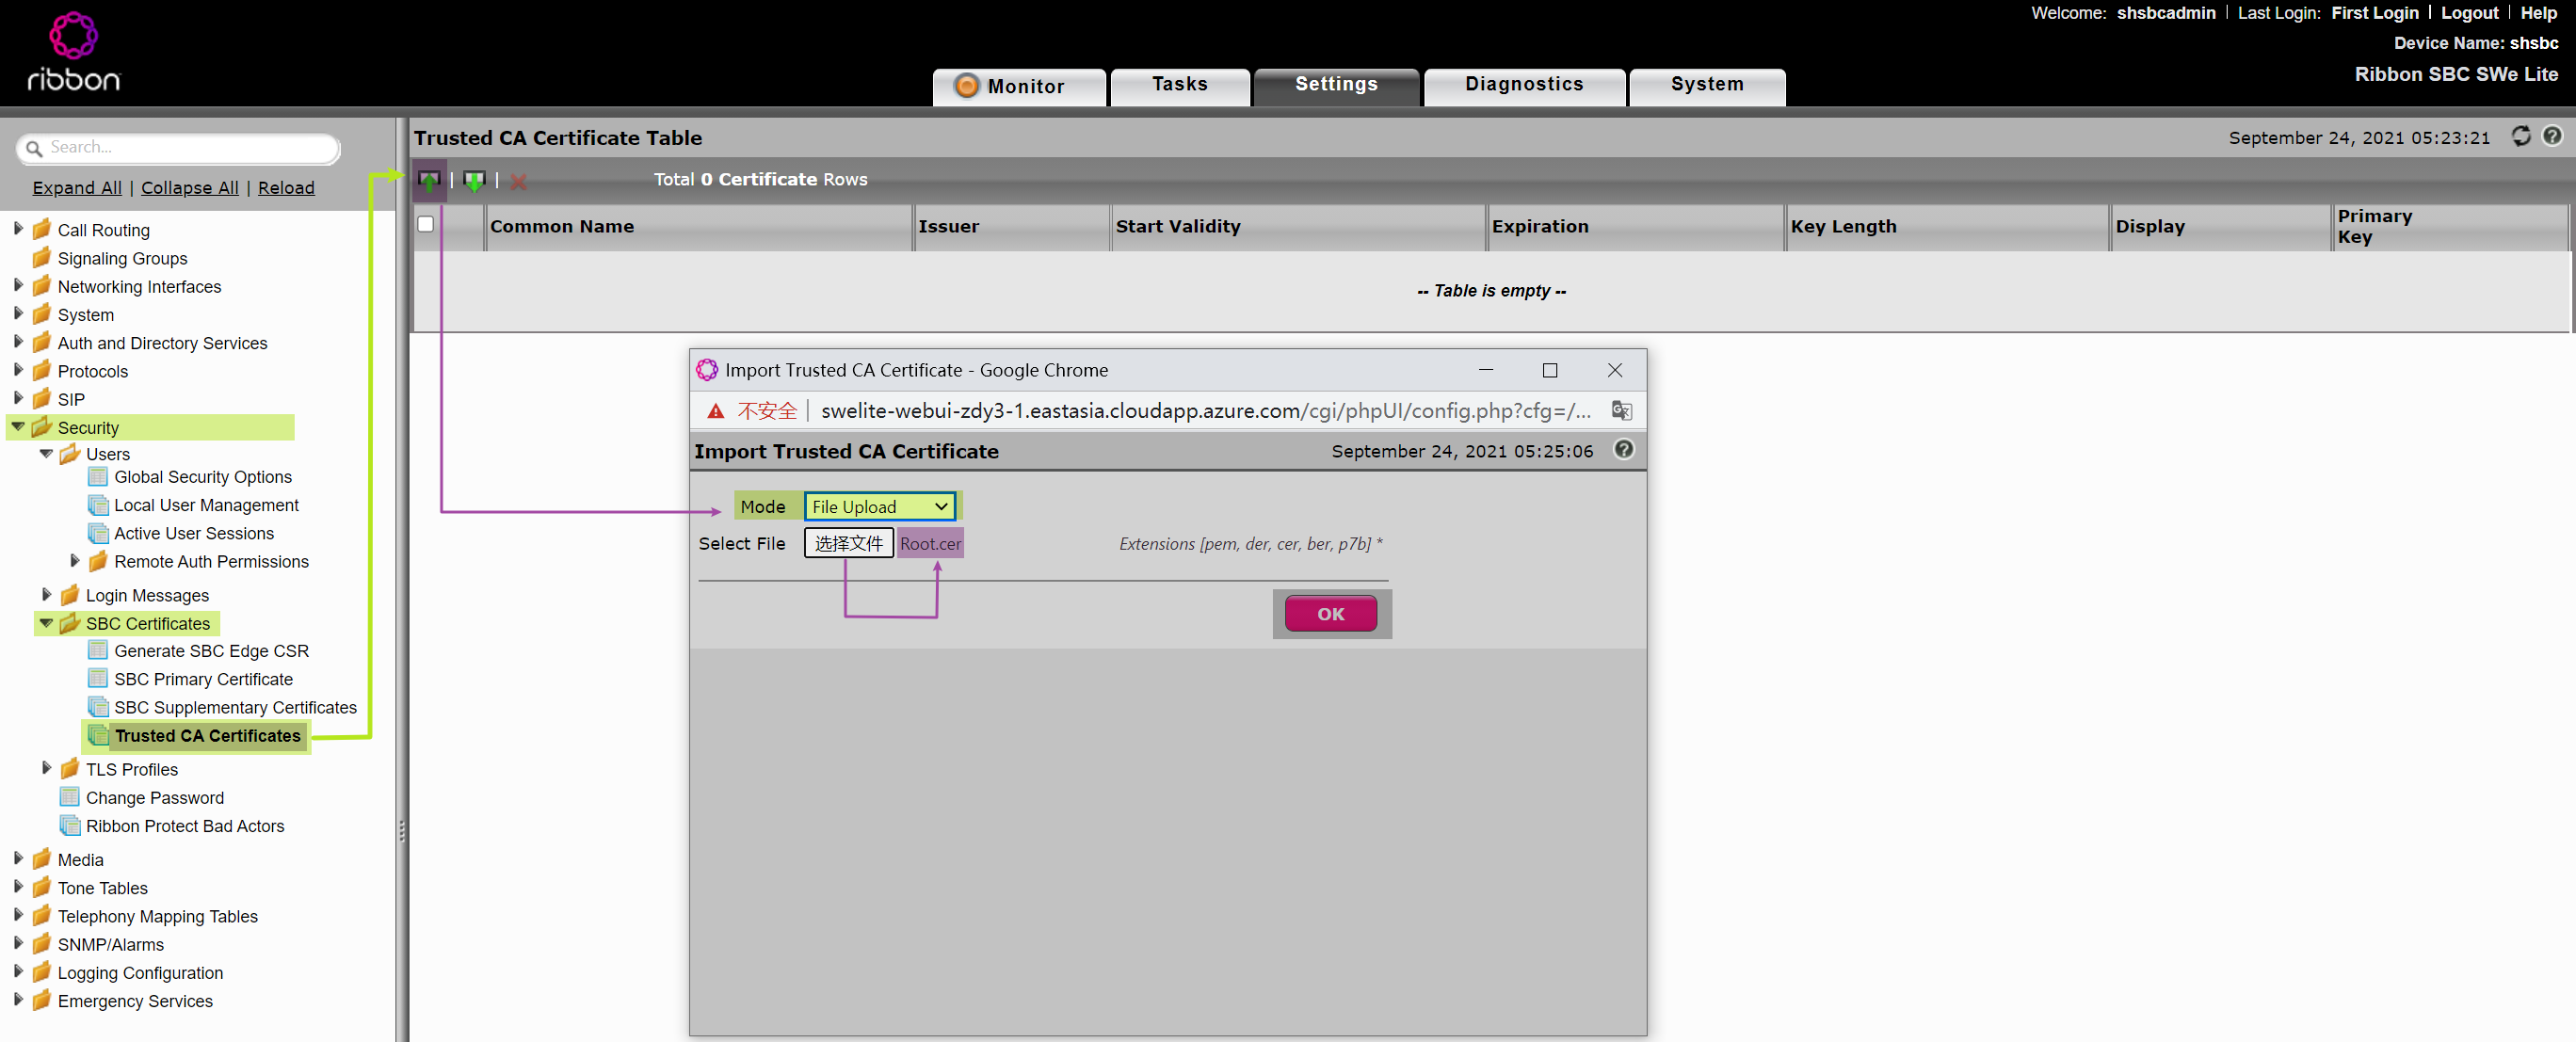Expand the Login Messages node

pos(46,595)
